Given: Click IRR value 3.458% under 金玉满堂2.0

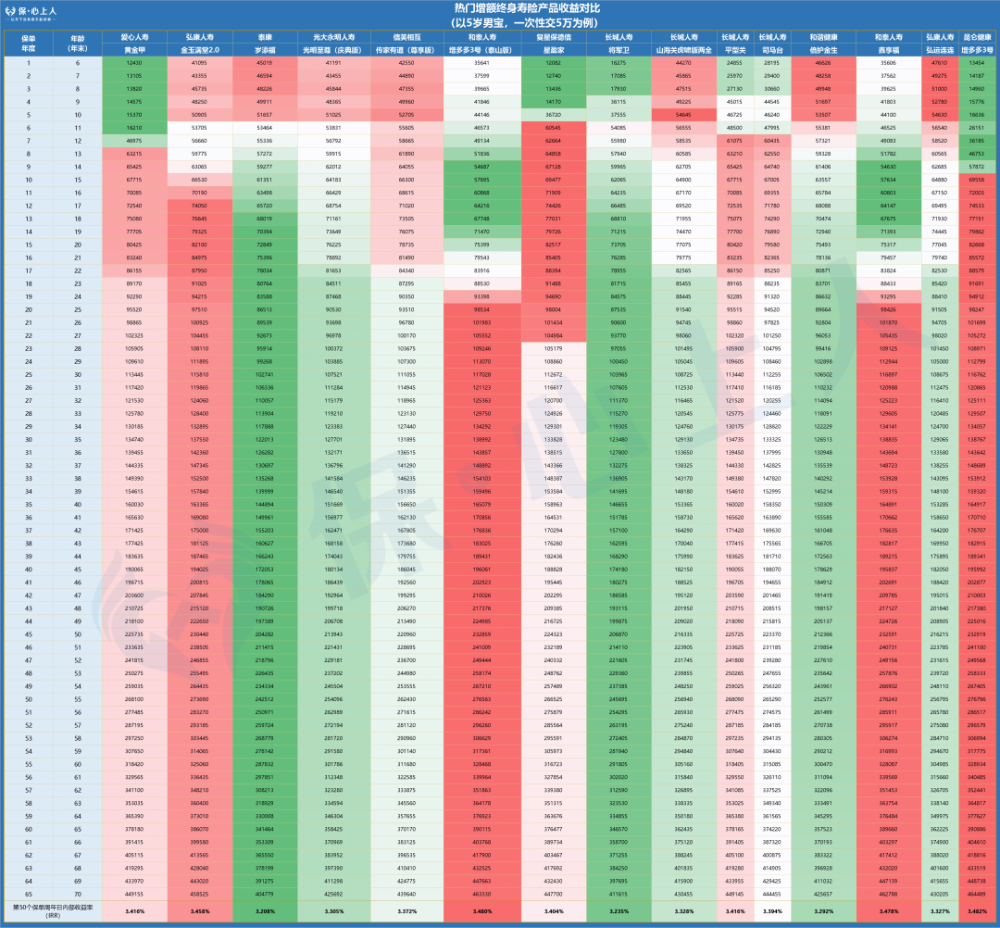Looking at the screenshot, I should (x=200, y=911).
